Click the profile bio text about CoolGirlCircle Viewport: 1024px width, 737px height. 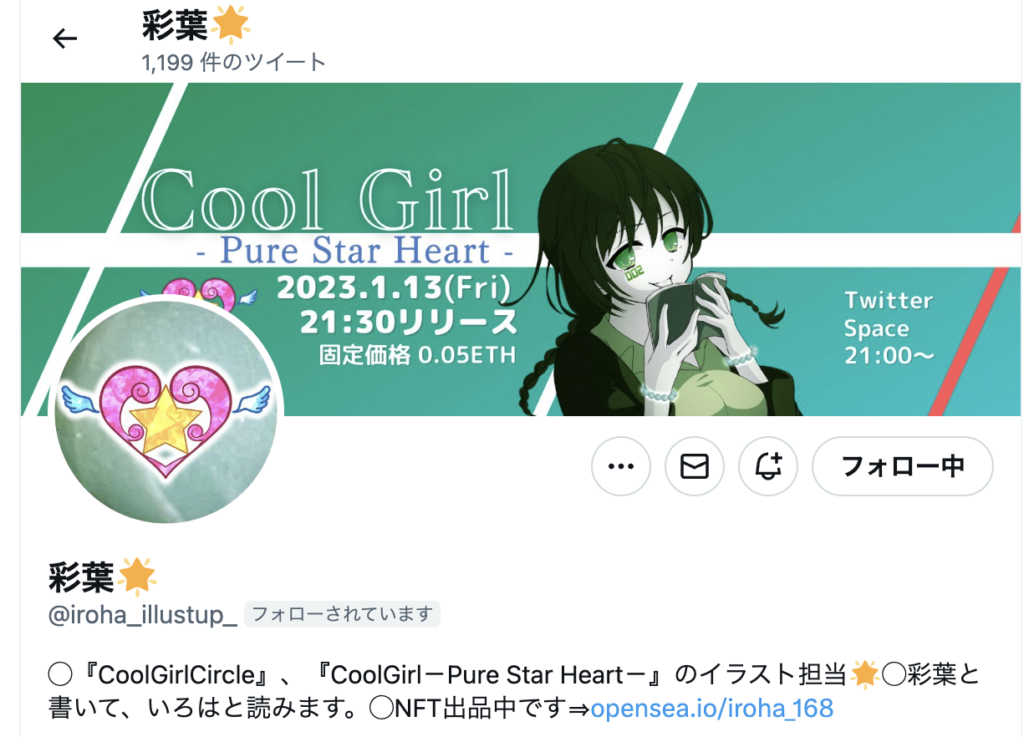click(x=515, y=691)
